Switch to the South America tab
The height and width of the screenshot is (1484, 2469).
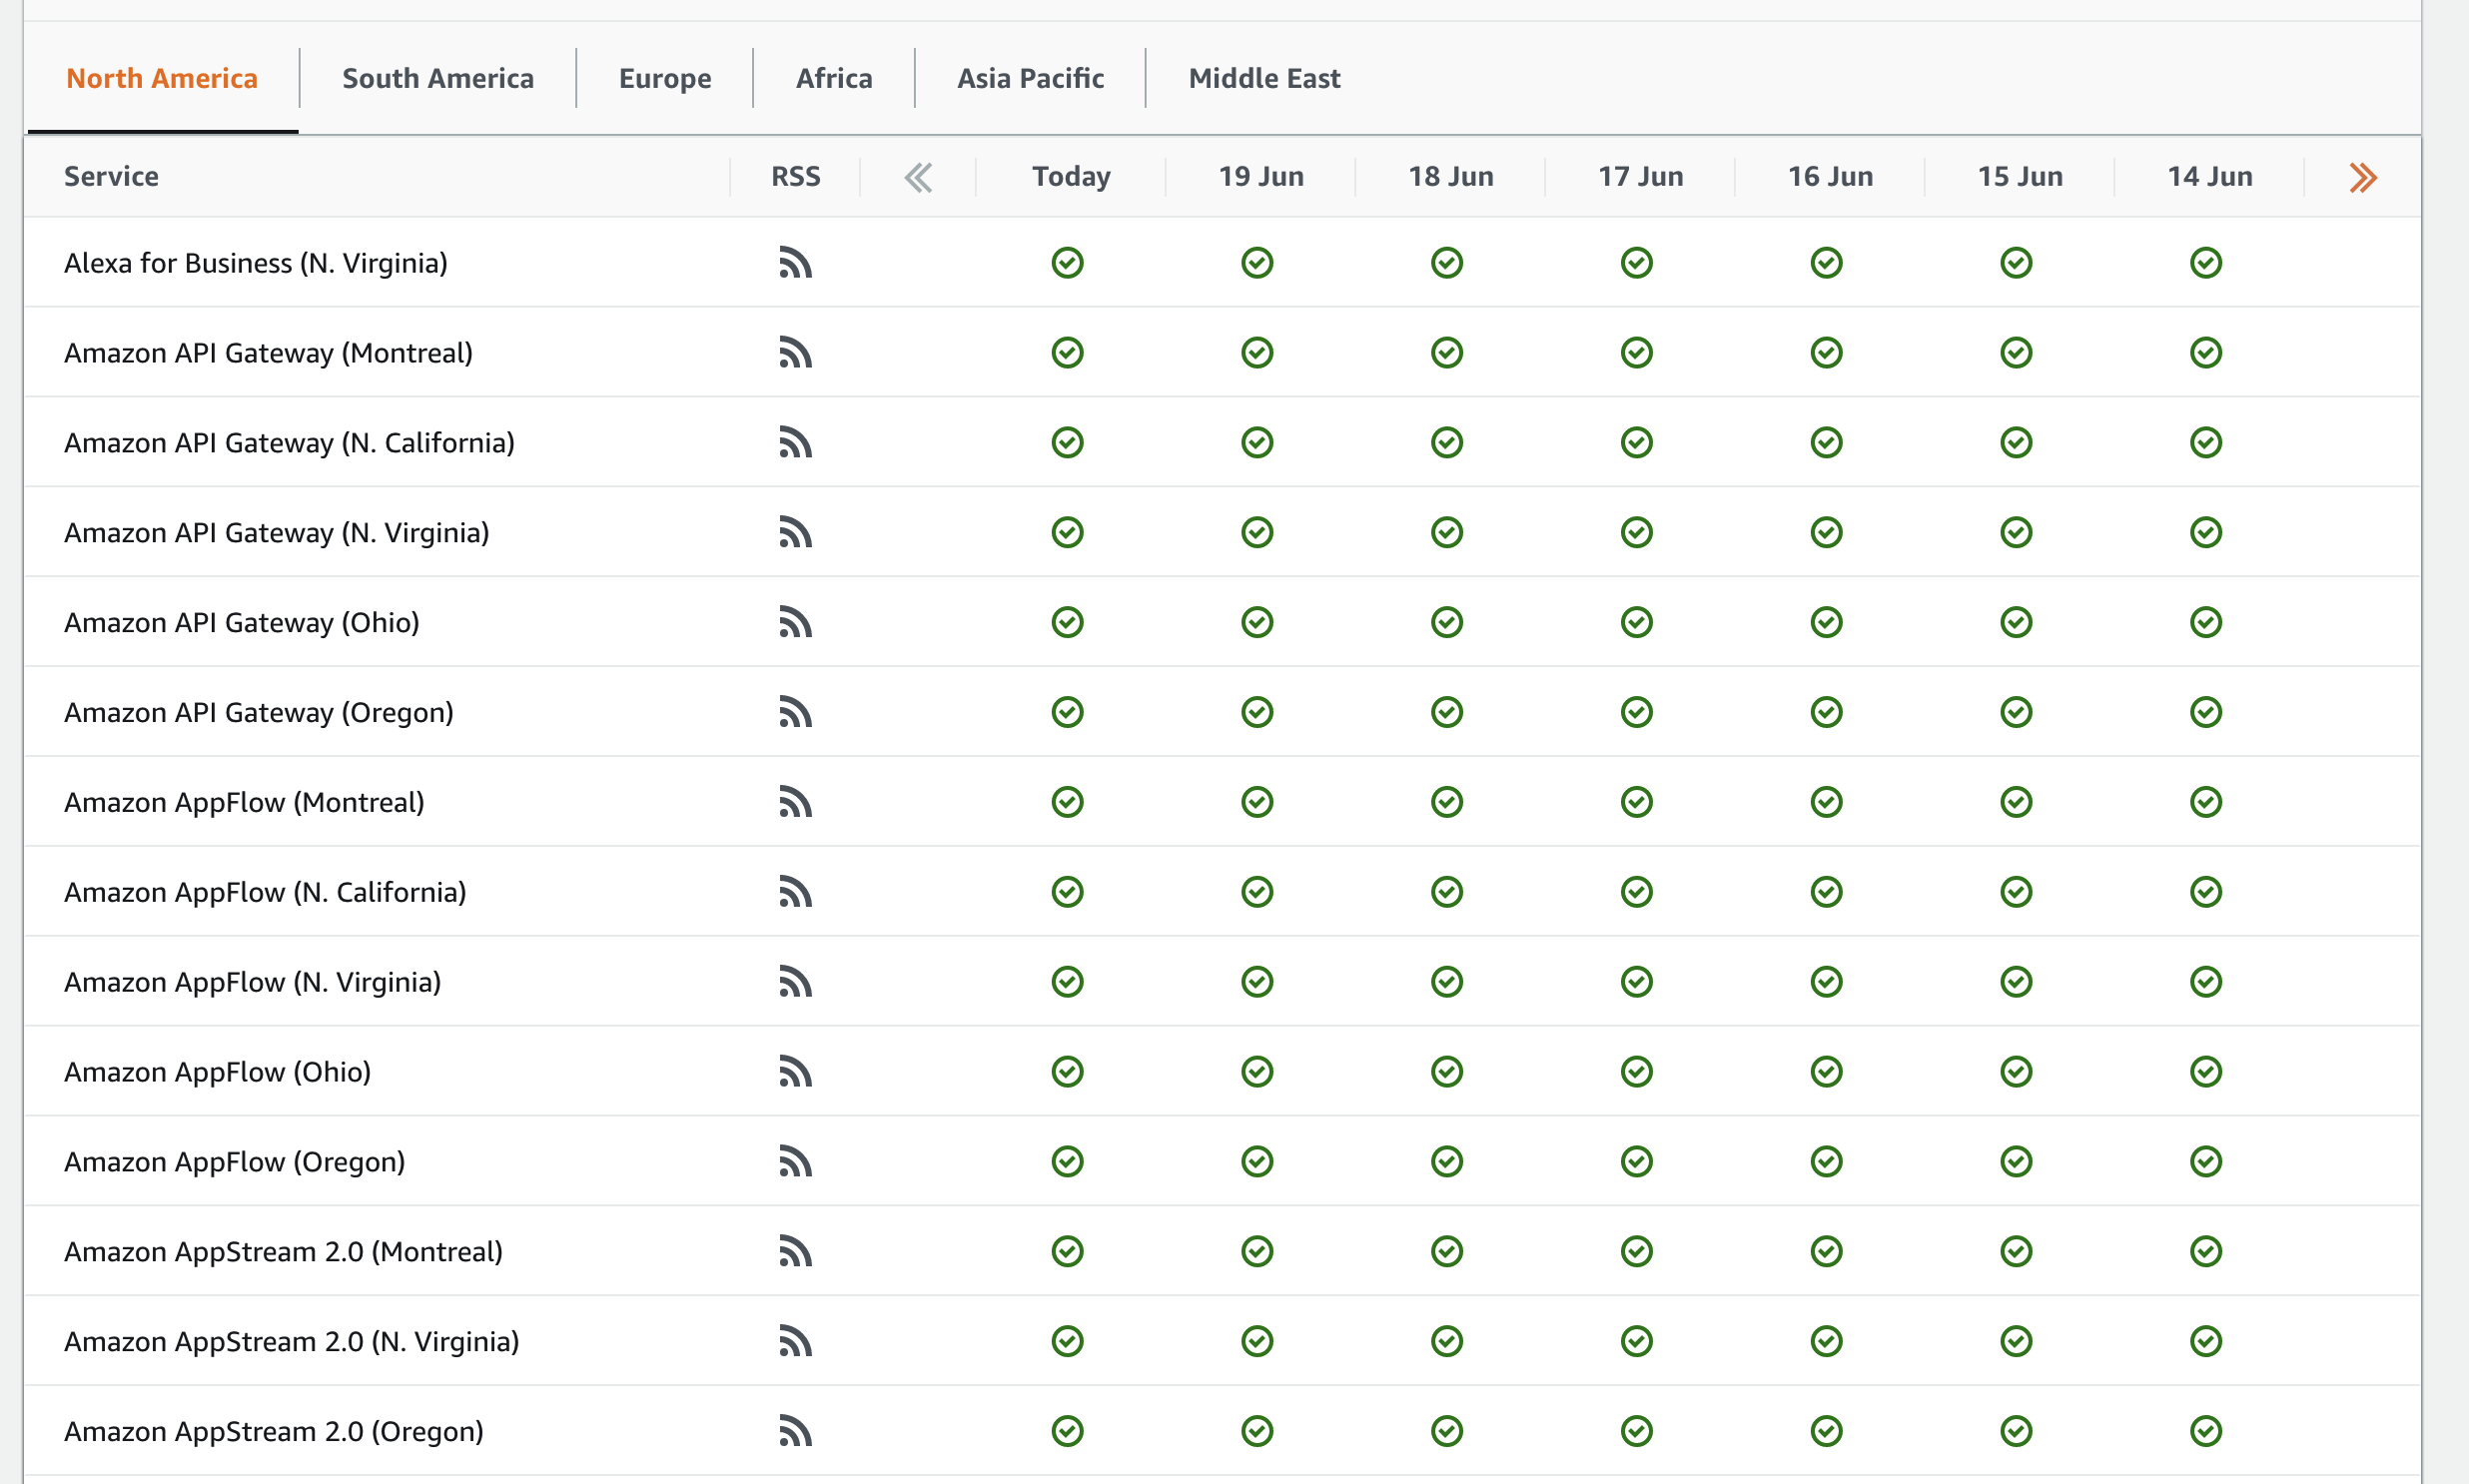[x=439, y=74]
